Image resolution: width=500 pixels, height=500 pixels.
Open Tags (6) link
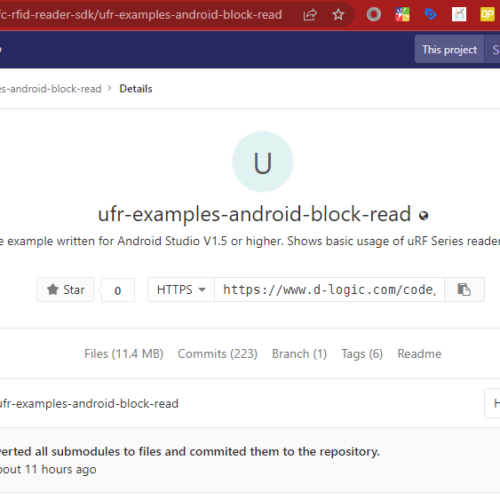pos(362,354)
